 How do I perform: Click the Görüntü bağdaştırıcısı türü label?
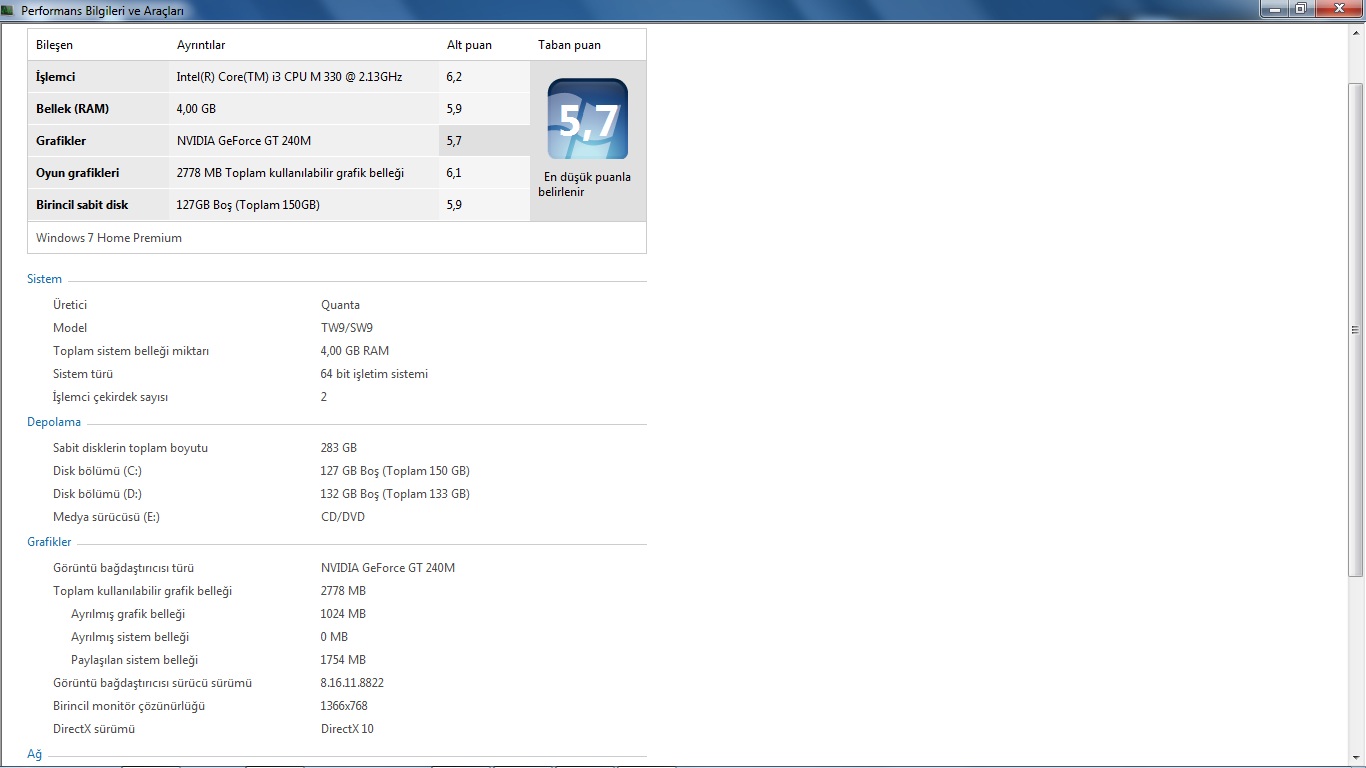point(123,568)
